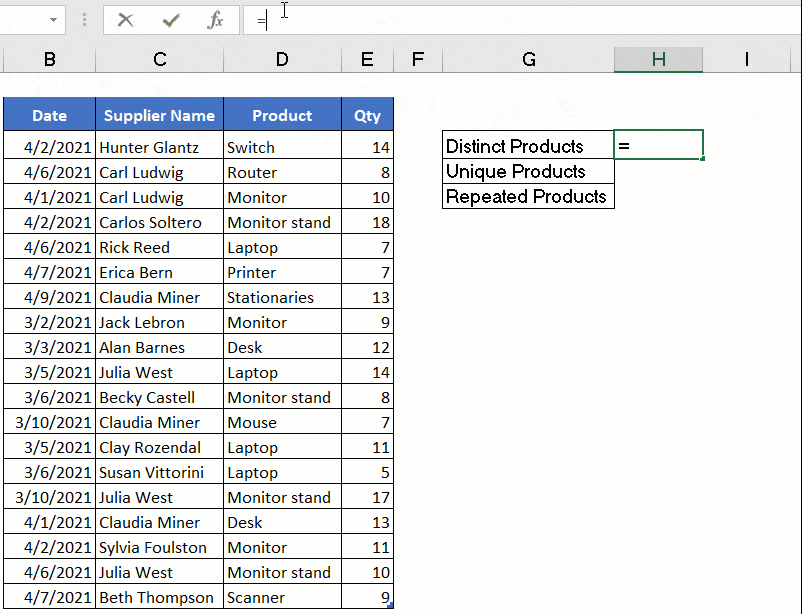Viewport: 802px width, 614px height.
Task: Click the Unique Products cell
Action: [528, 171]
